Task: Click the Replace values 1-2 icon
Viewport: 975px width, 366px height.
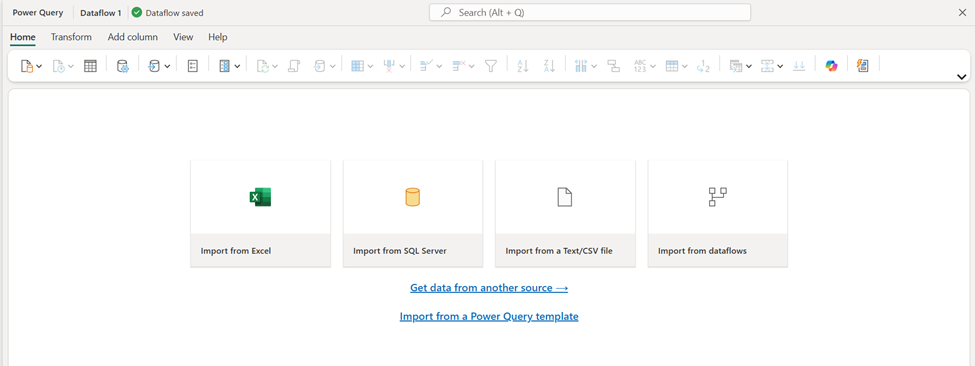Action: click(703, 66)
